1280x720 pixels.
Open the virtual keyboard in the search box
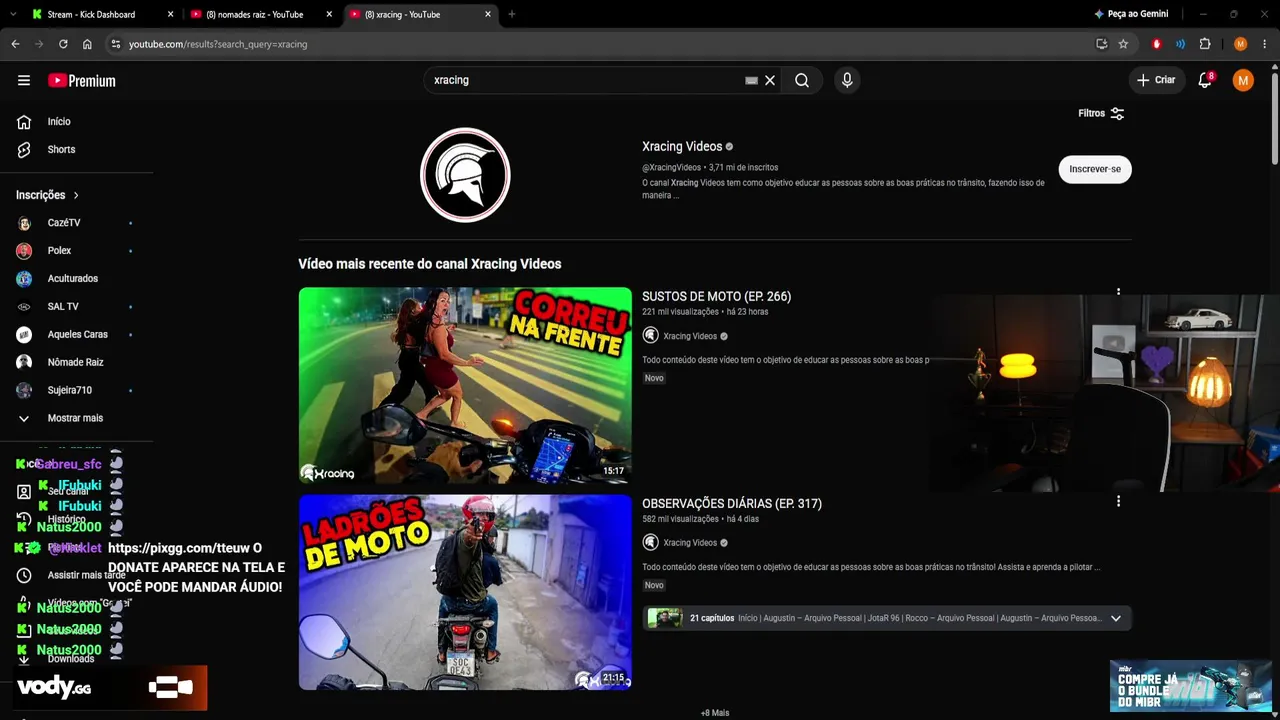coord(751,80)
